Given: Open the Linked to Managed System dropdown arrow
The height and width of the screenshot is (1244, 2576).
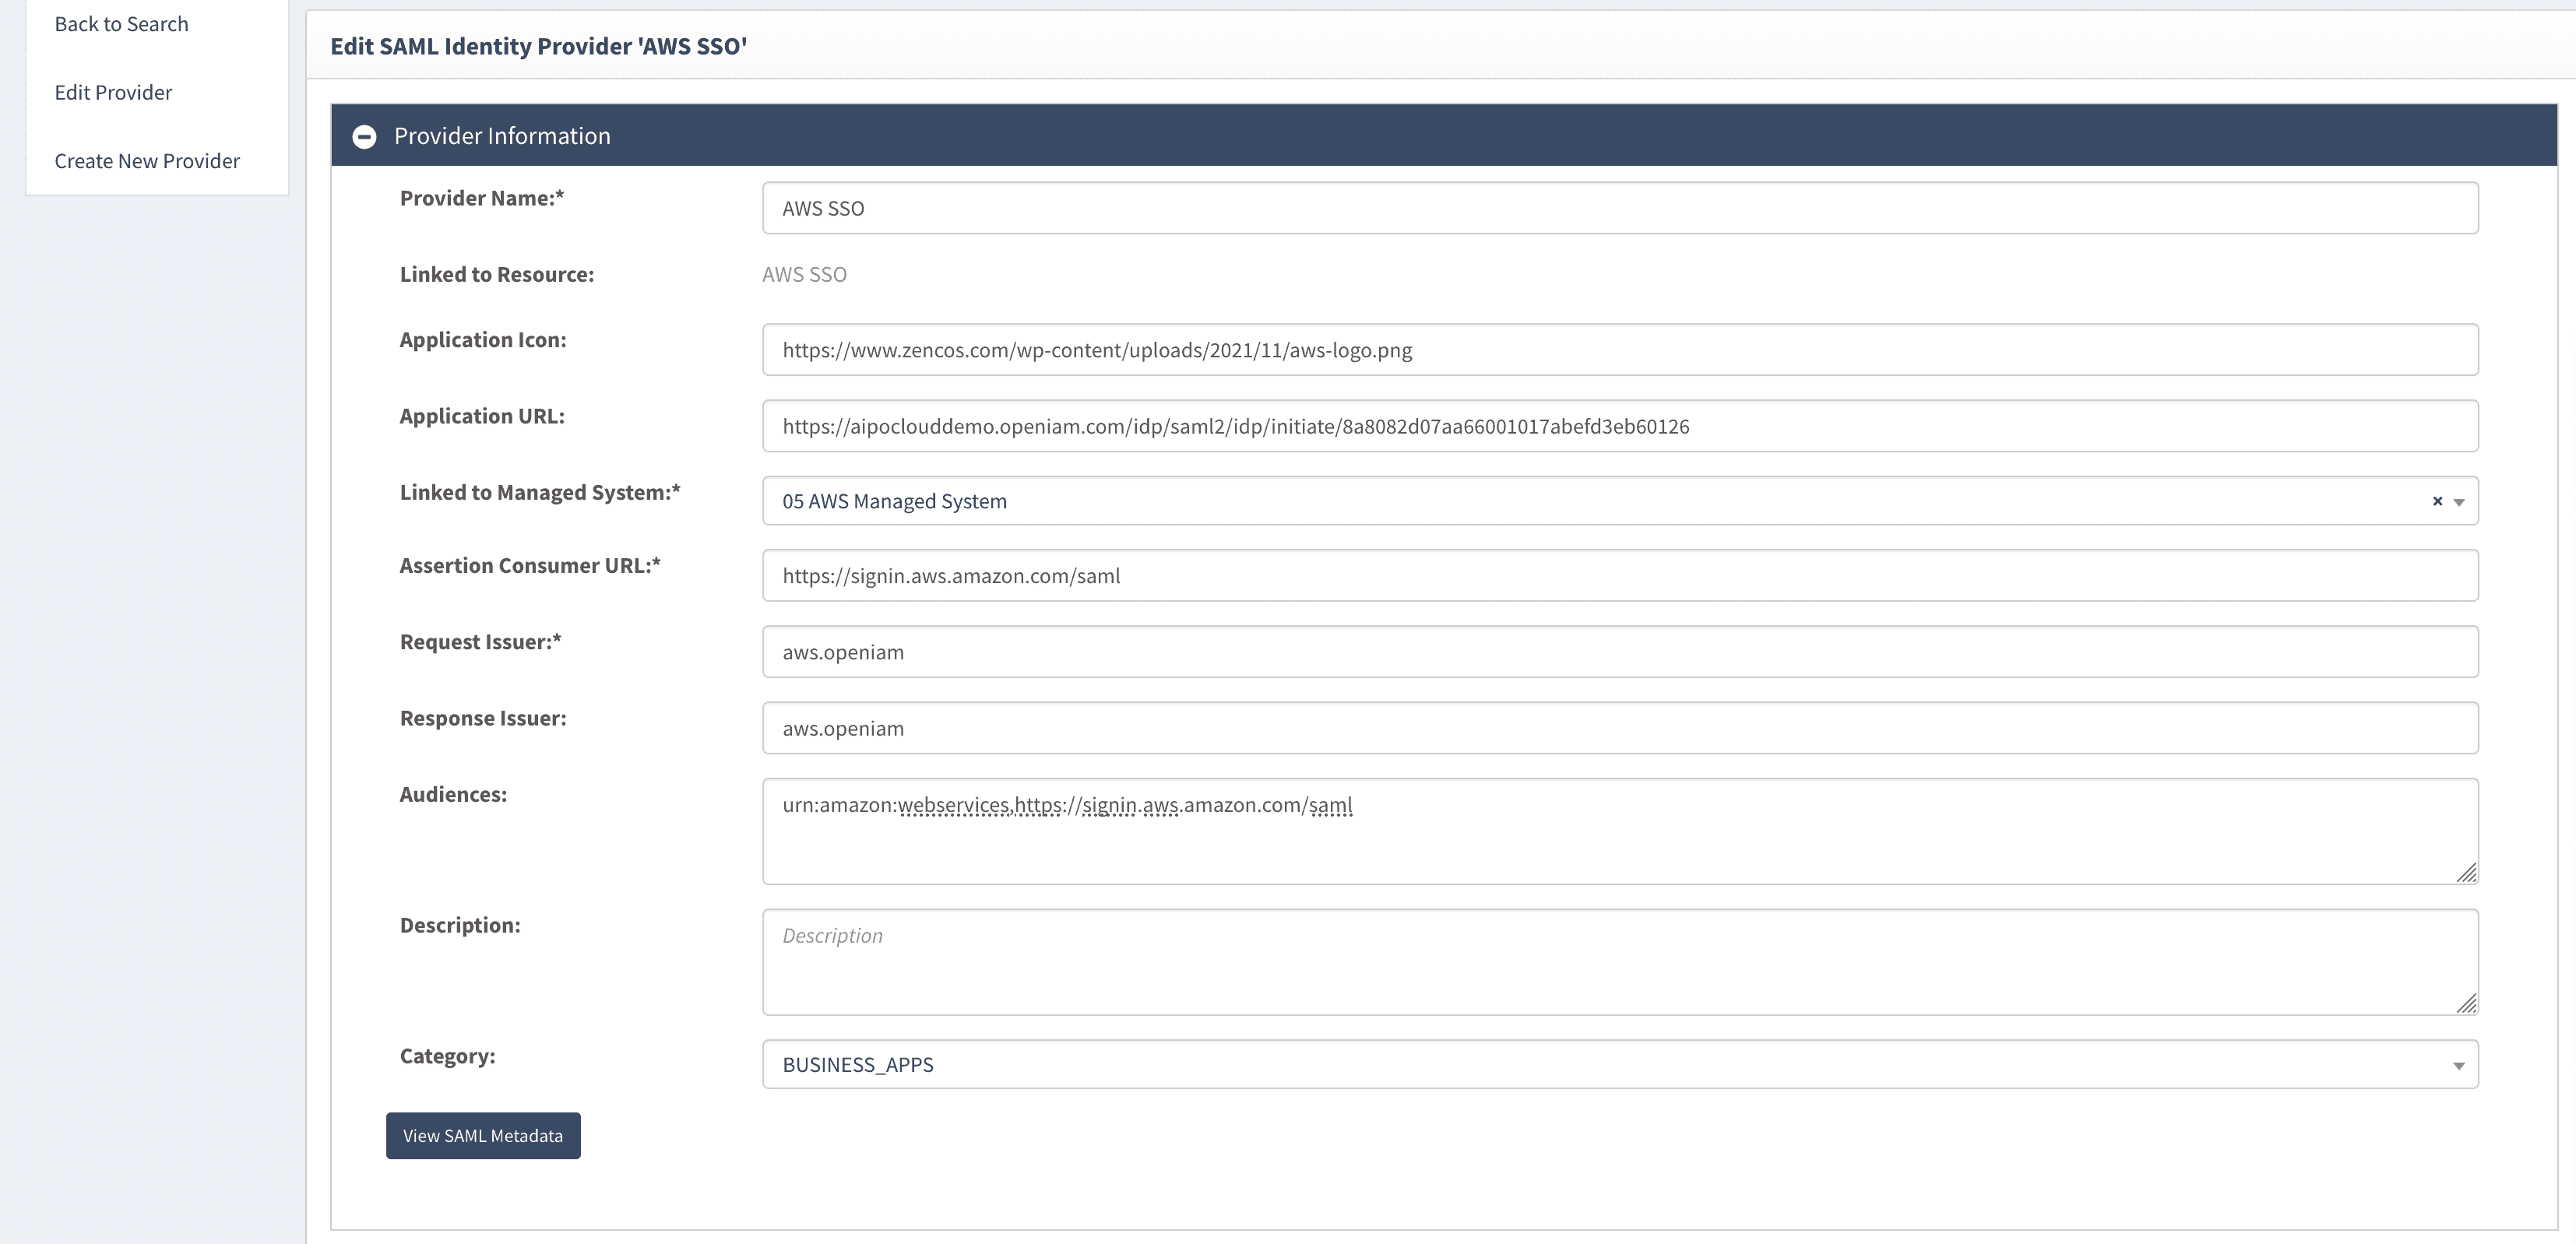Looking at the screenshot, I should point(2459,502).
